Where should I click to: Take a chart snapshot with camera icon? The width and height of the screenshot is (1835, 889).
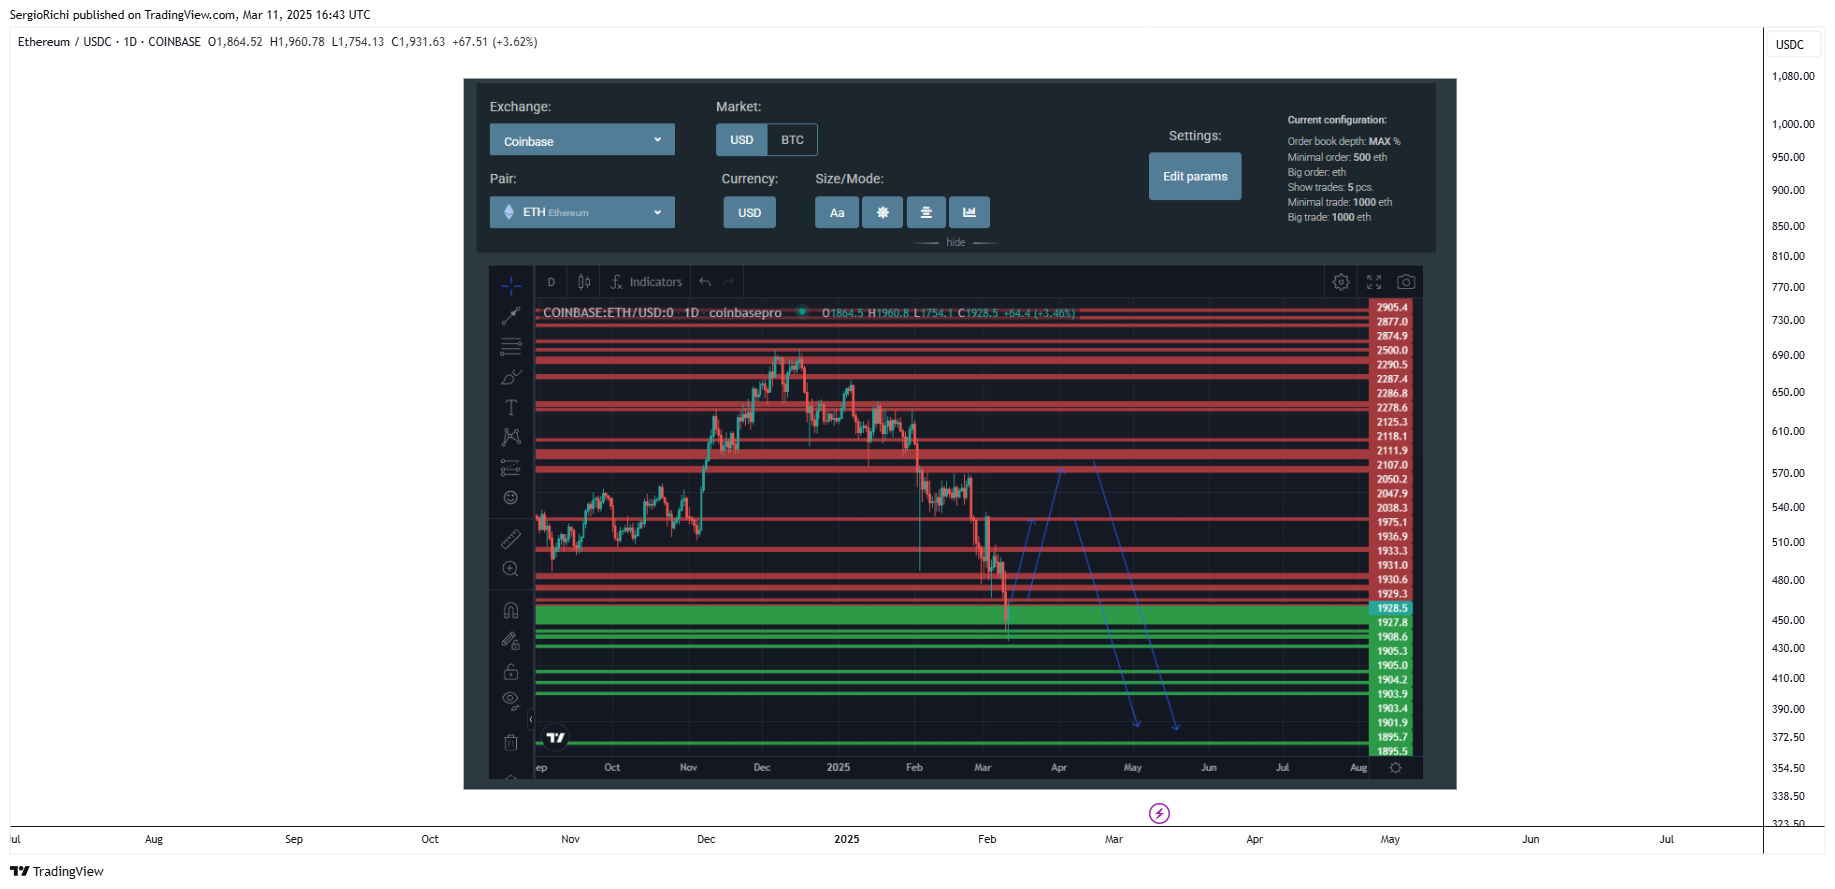[1406, 282]
